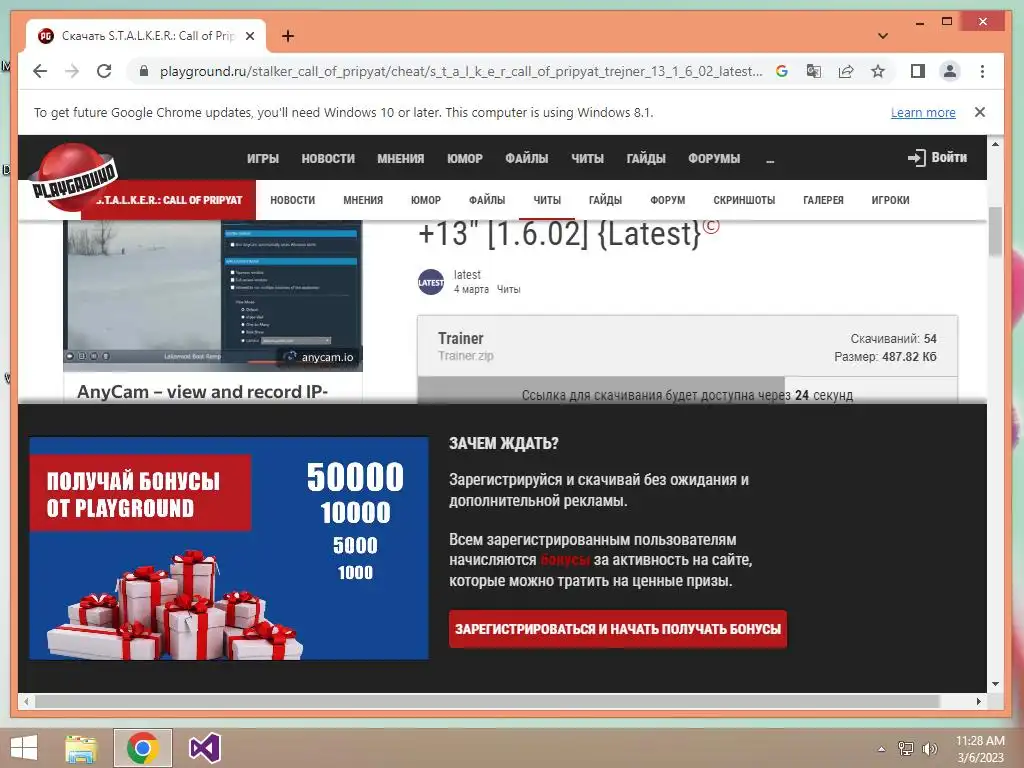Click the anycam.io badge
Screen dimensions: 1024x768
[319, 357]
